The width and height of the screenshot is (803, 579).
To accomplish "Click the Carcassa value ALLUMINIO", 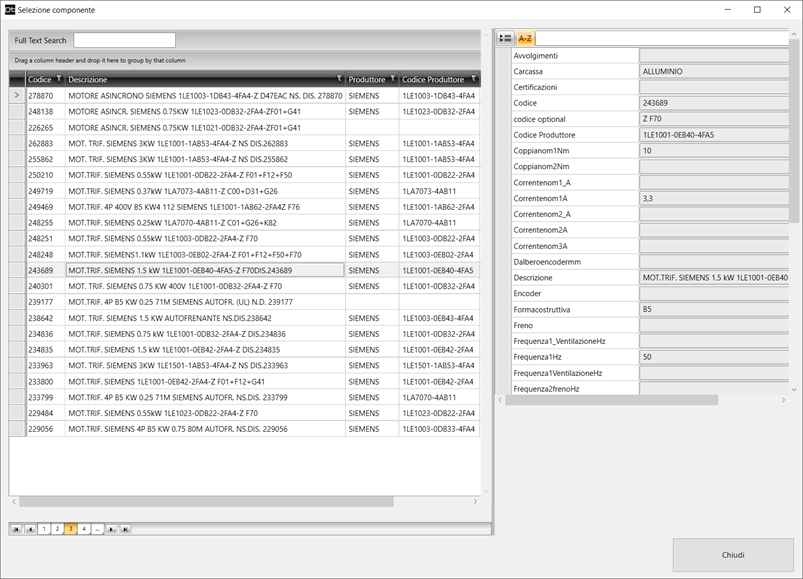I will click(714, 71).
